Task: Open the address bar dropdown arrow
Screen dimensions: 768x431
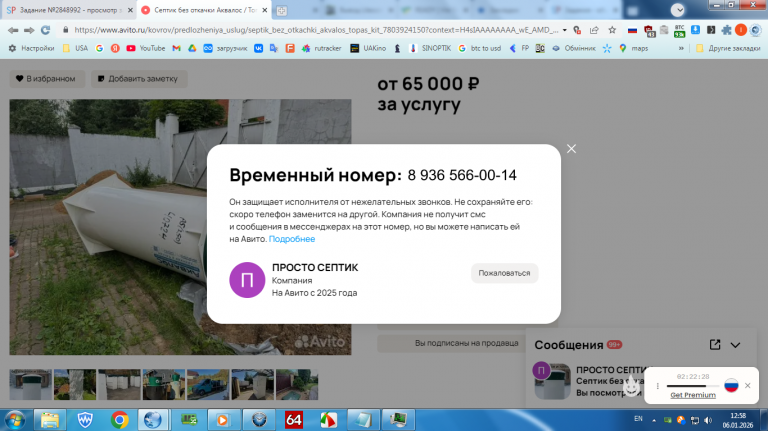Action: 564,30
